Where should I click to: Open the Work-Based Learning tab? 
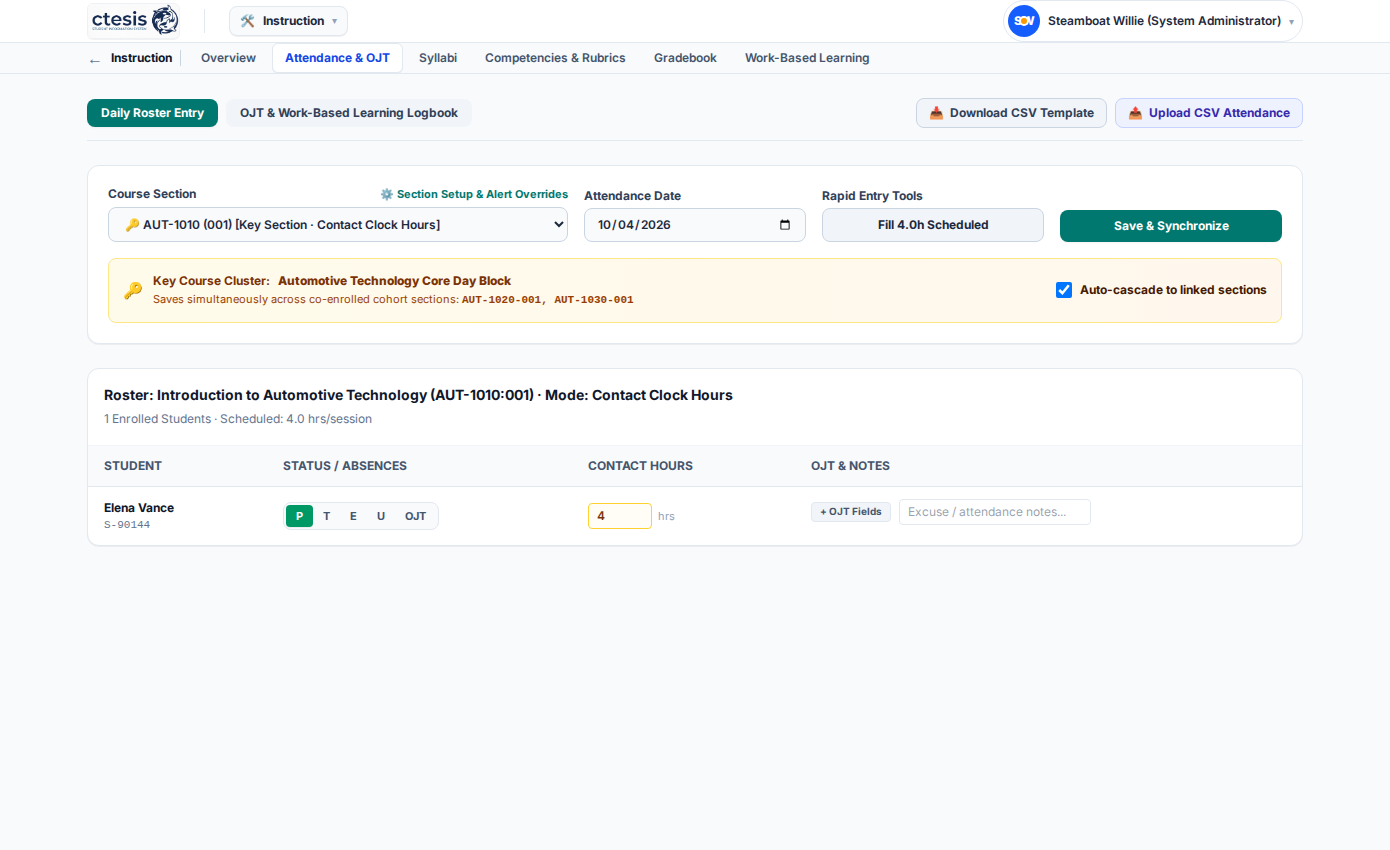point(807,58)
